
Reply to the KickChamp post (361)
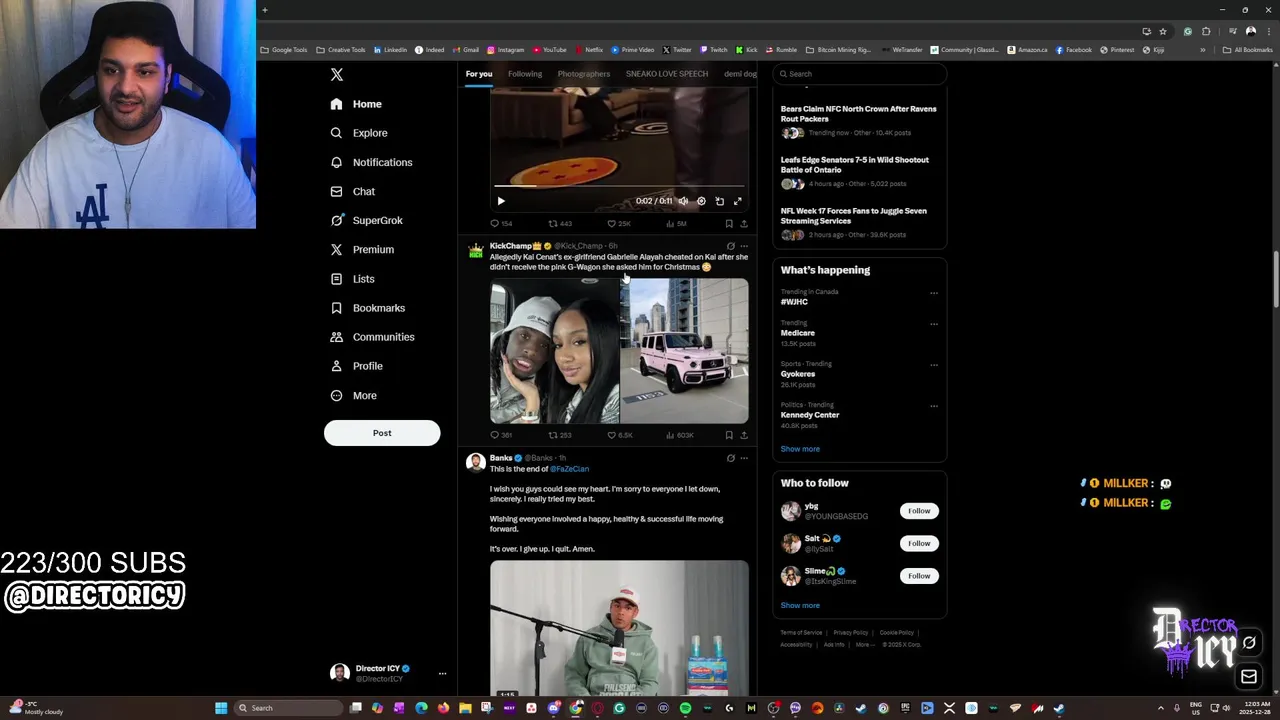tap(501, 435)
